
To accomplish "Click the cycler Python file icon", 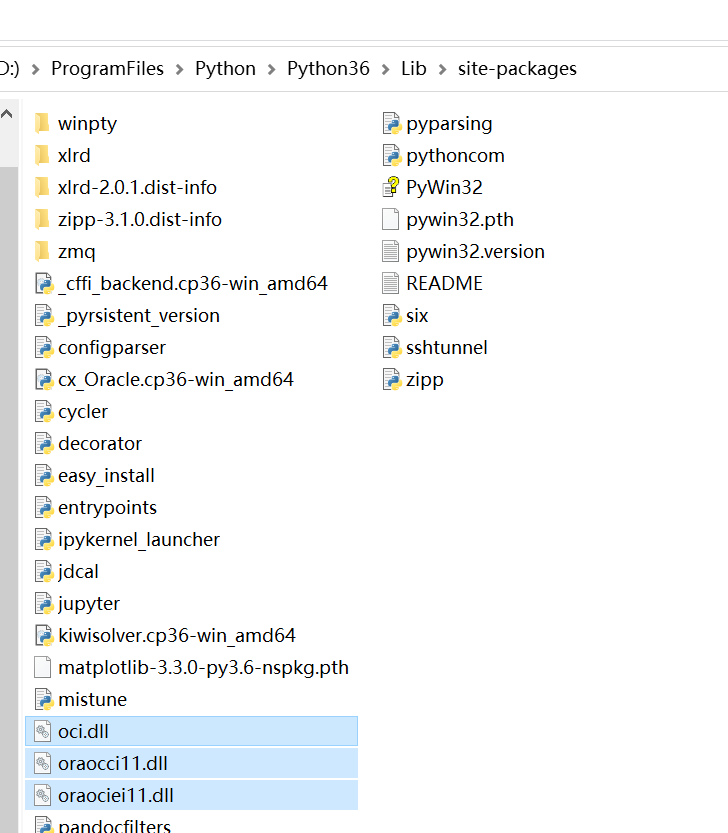I will click(44, 411).
